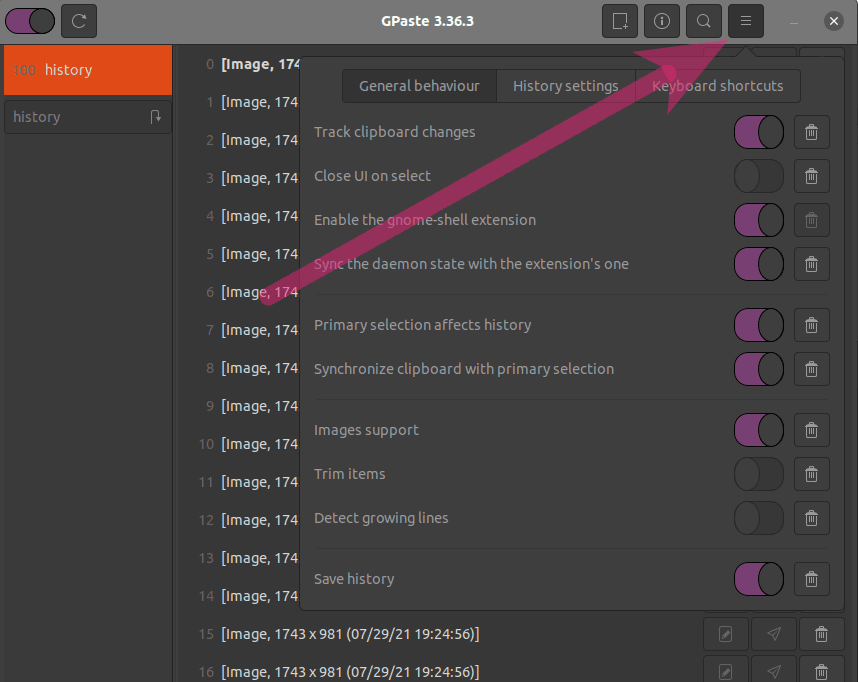Enable Detect growing lines switch
This screenshot has width=858, height=682.
pos(758,518)
